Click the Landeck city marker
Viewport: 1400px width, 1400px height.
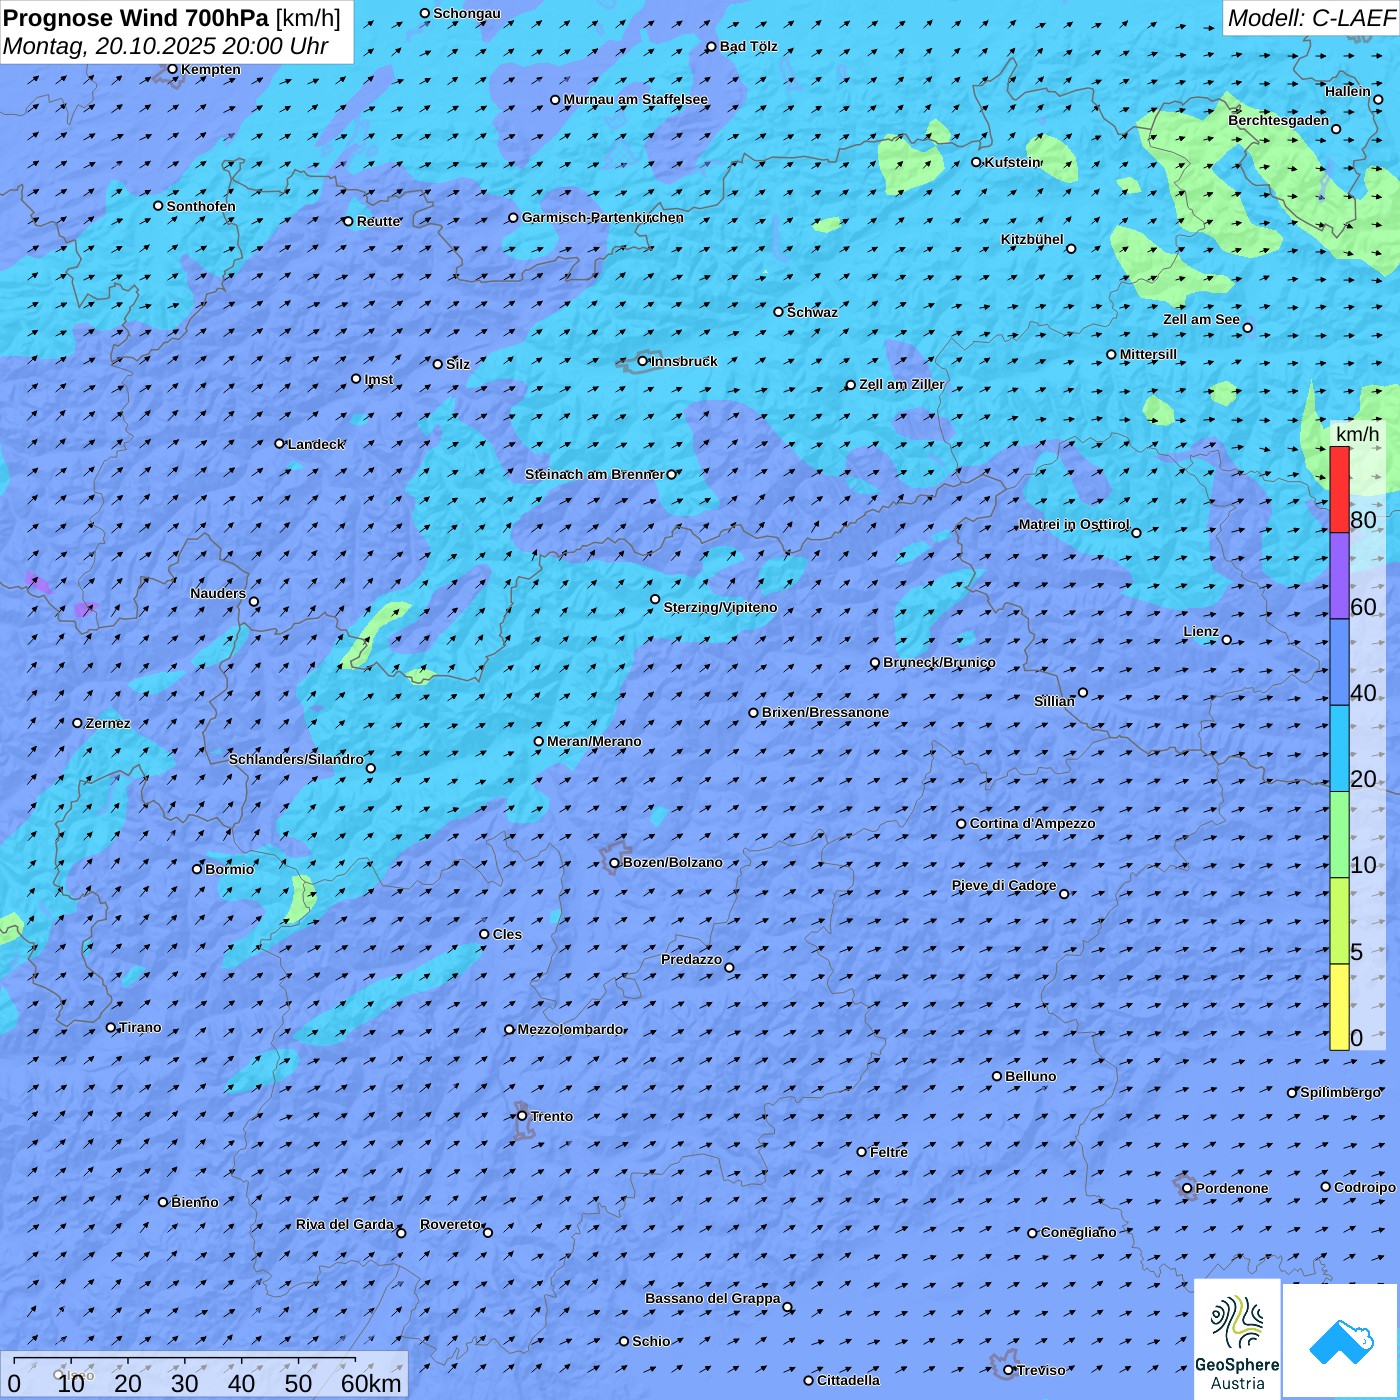click(x=279, y=444)
